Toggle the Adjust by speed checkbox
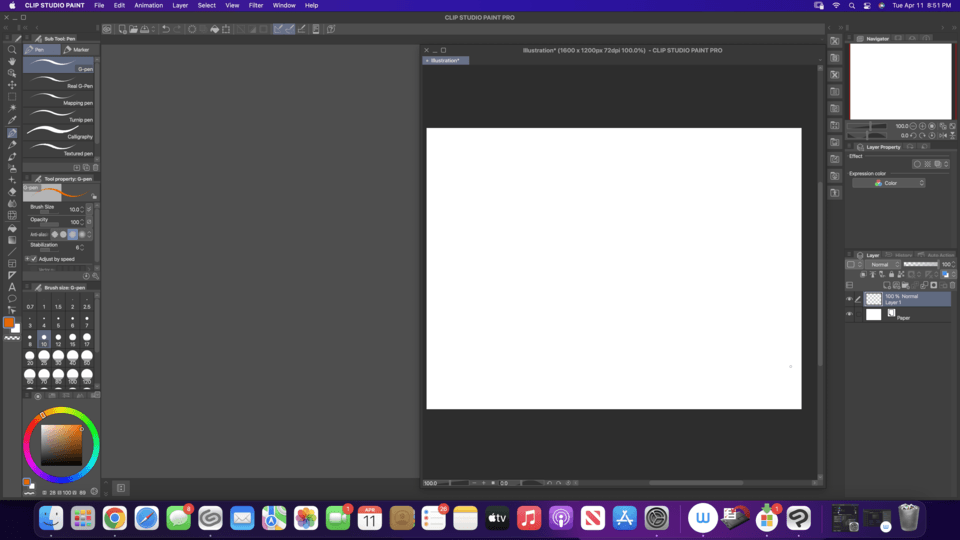This screenshot has height=540, width=960. 34,259
